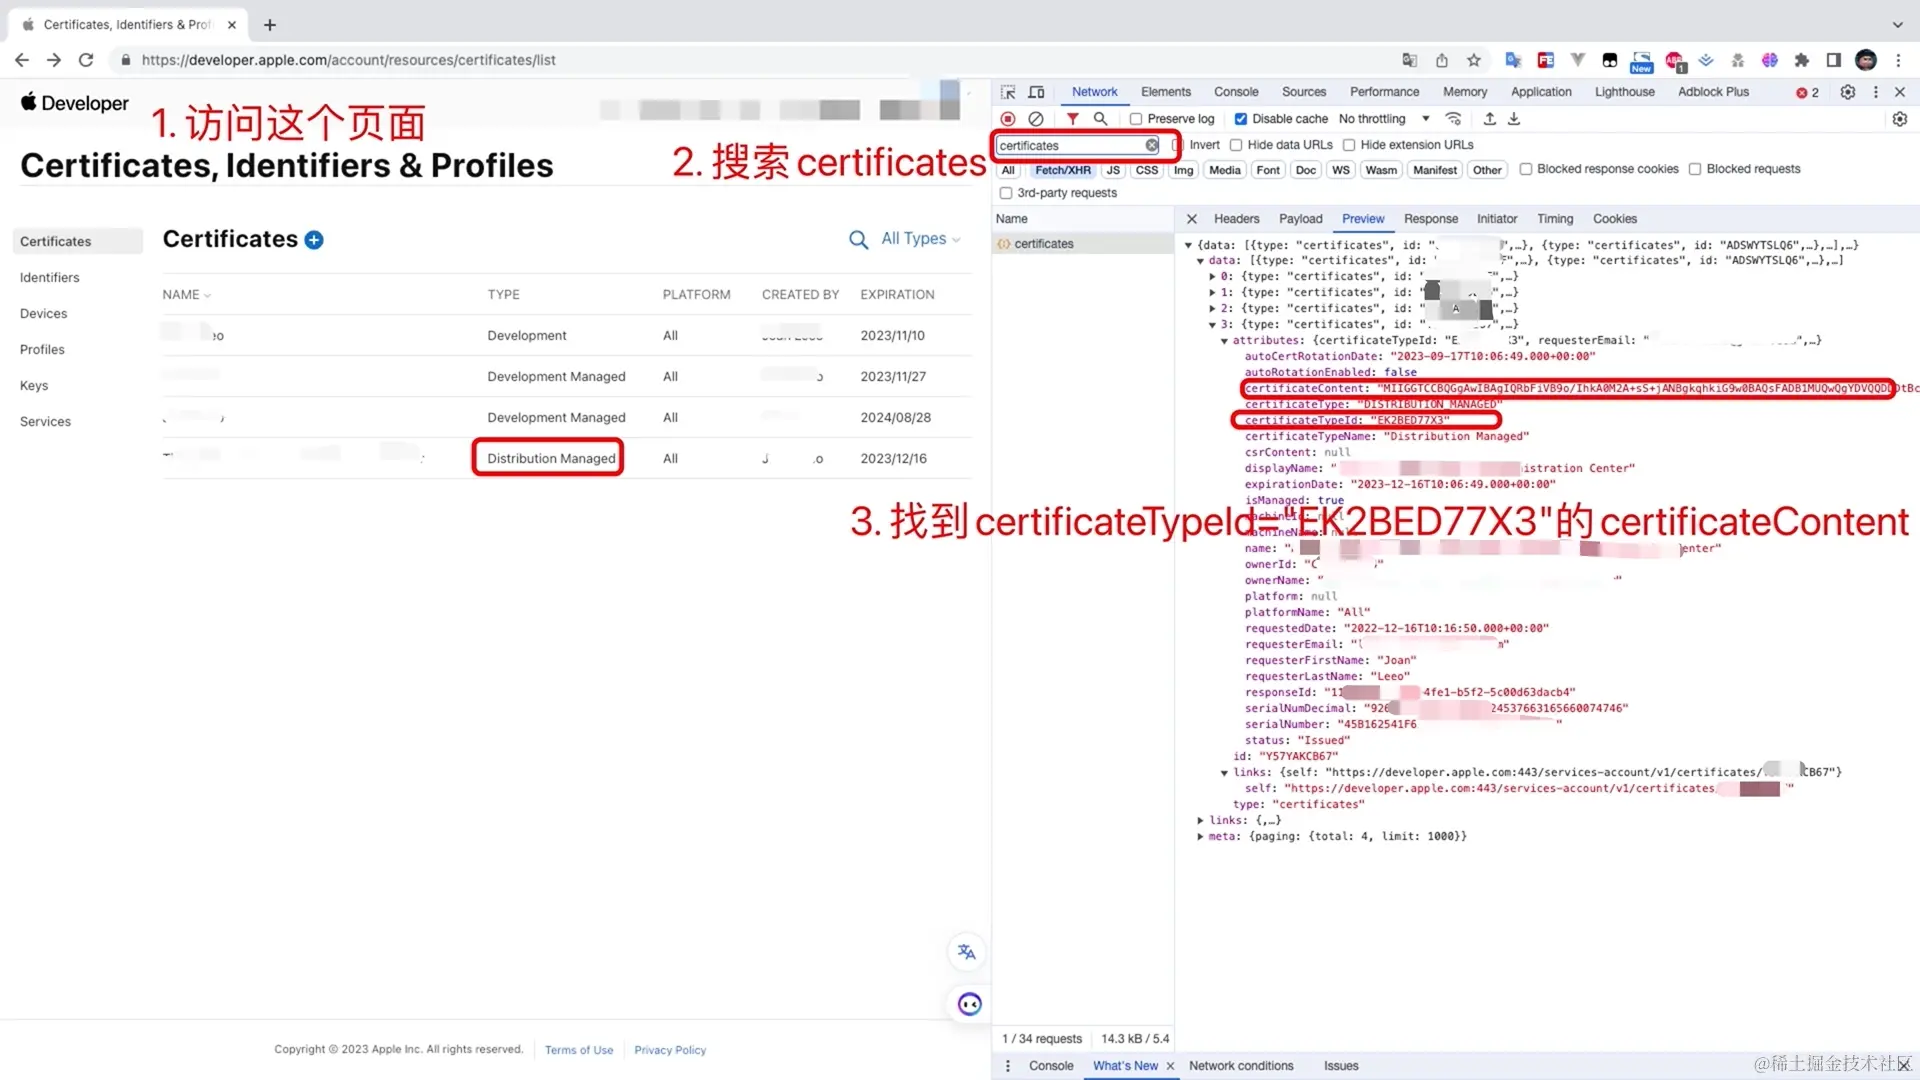Enable the 3rd-party requests checkbox

1006,193
